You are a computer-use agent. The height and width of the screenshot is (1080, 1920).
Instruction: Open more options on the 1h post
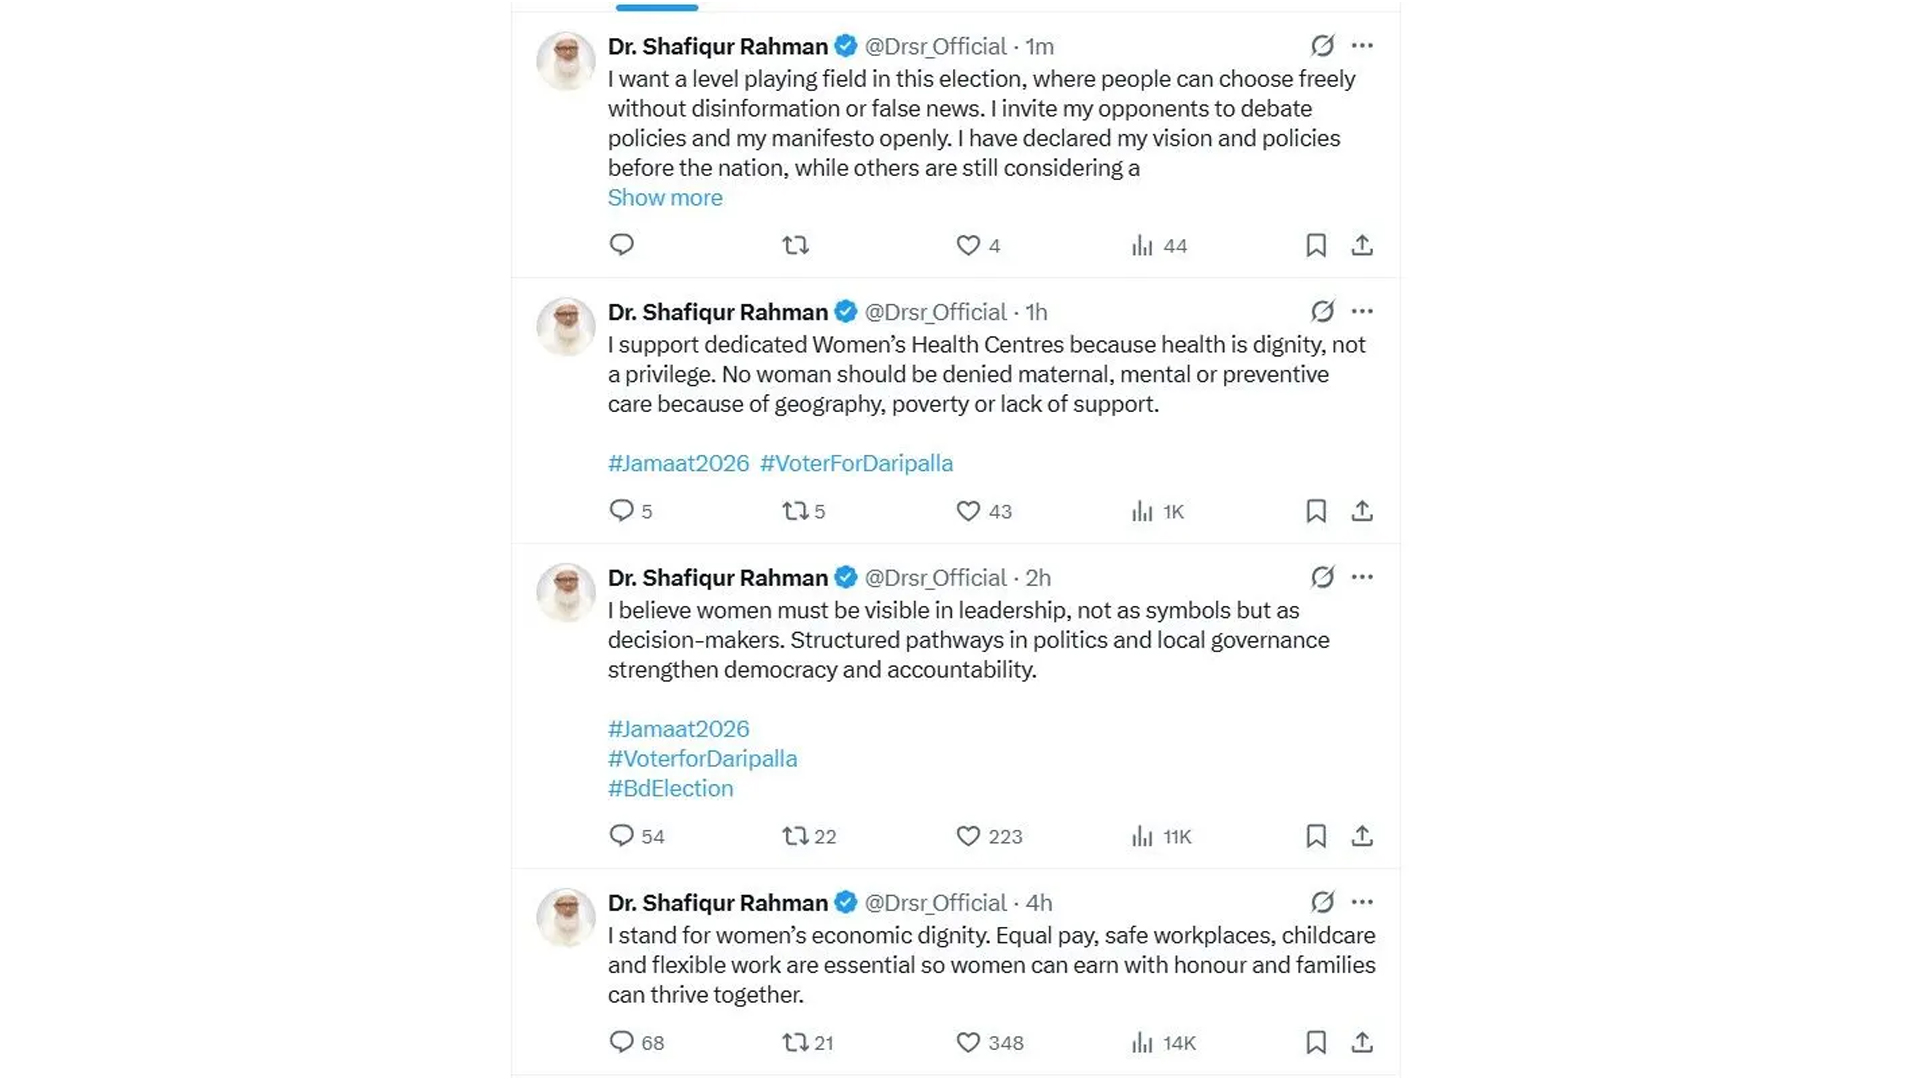(x=1362, y=311)
